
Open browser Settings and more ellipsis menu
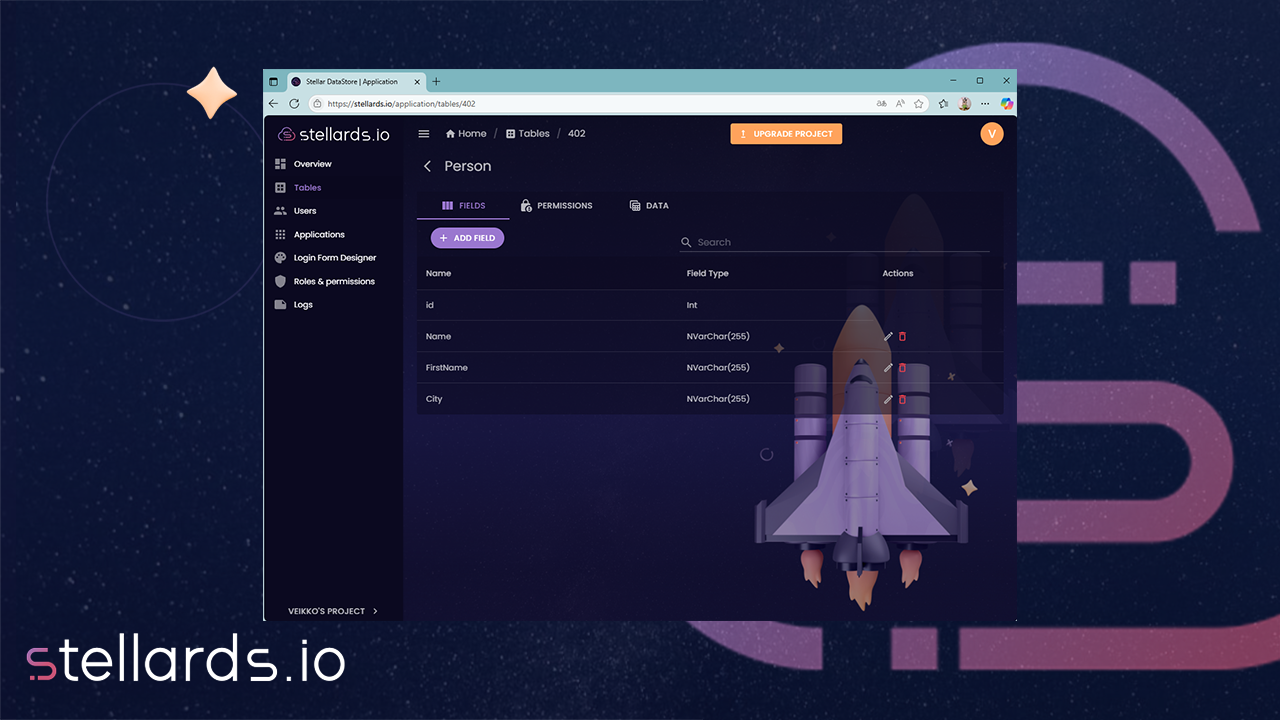[985, 104]
